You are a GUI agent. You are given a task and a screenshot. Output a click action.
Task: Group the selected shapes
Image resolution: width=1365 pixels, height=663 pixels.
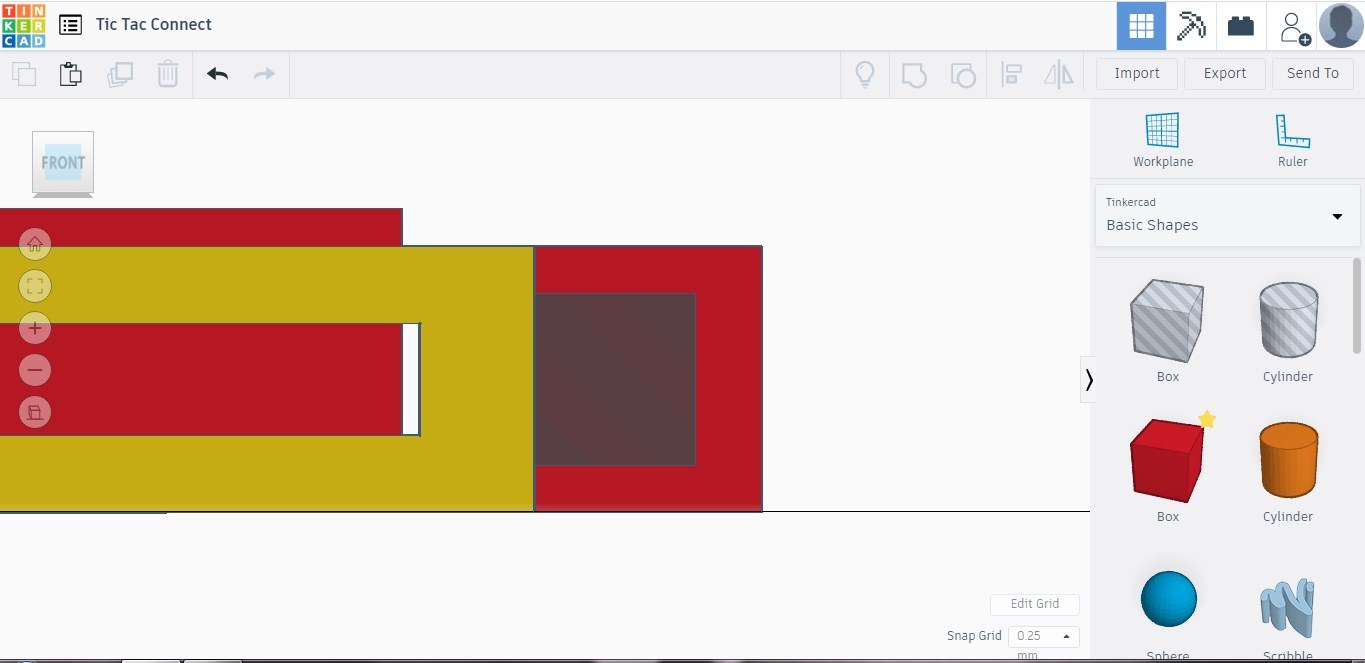click(x=913, y=73)
